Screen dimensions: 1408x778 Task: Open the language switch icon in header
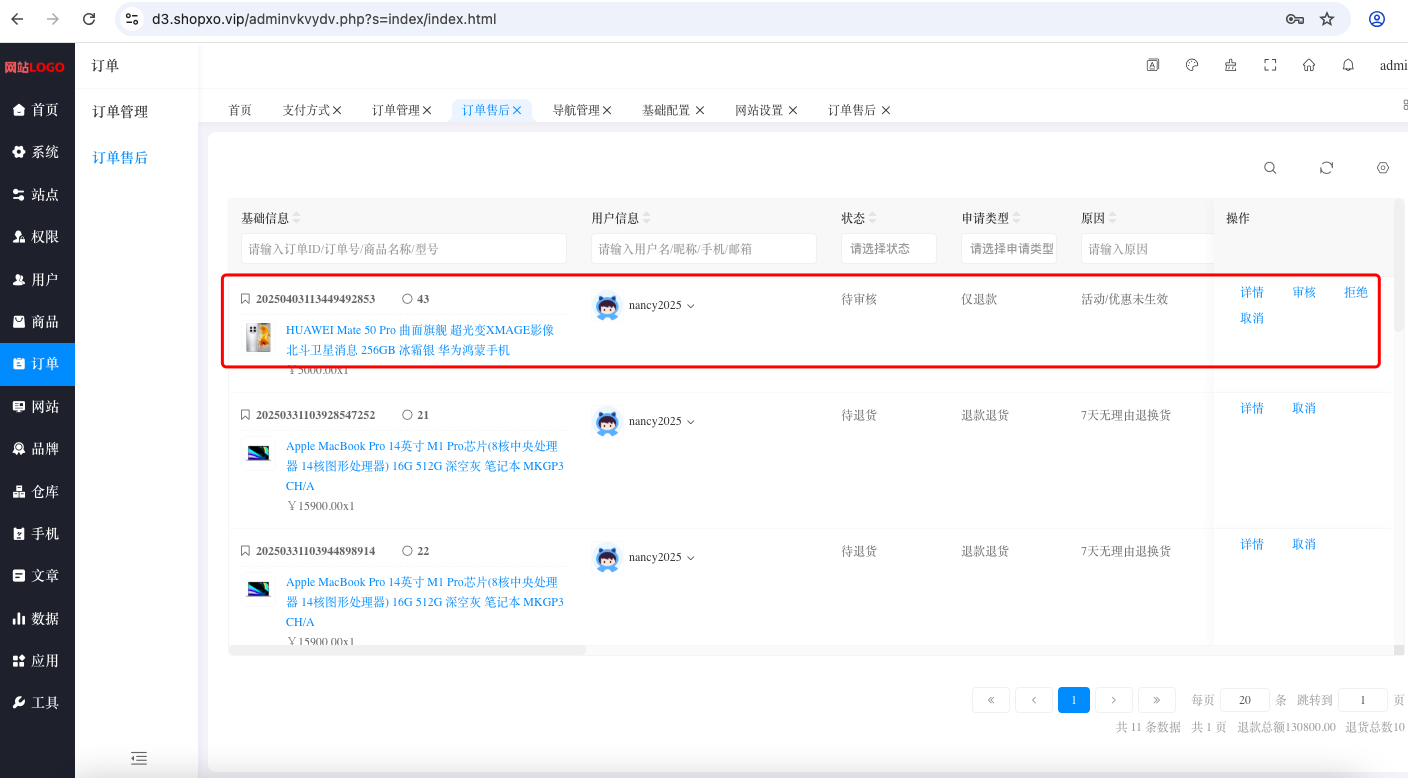point(1152,65)
